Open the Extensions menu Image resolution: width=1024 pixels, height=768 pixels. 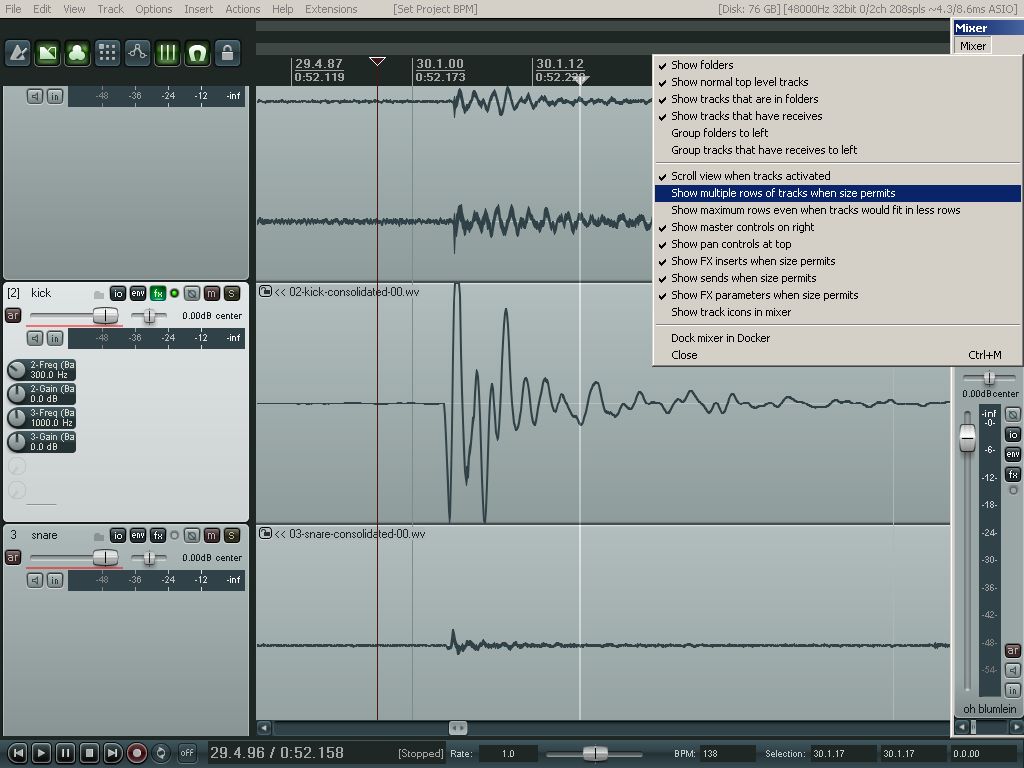(x=330, y=9)
